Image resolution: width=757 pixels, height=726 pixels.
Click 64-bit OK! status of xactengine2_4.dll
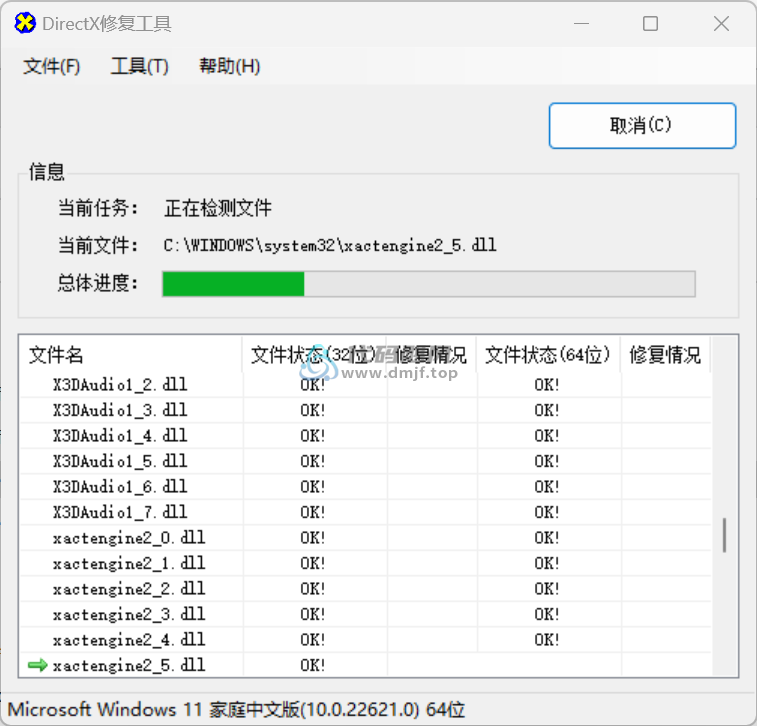coord(547,640)
